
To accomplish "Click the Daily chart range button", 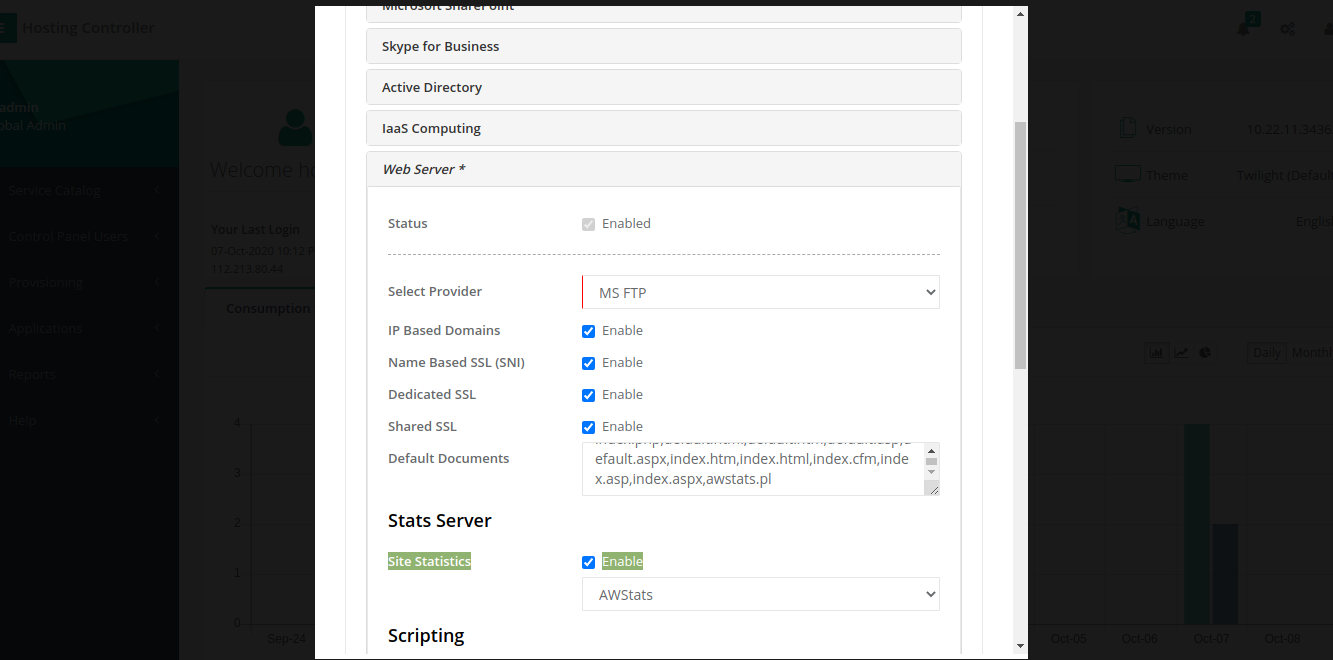I will pyautogui.click(x=1266, y=352).
